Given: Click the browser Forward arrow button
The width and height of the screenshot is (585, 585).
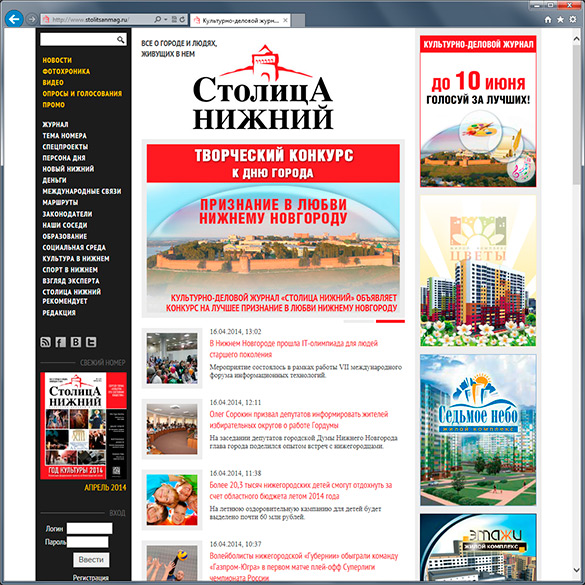Looking at the screenshot, I should 32,19.
